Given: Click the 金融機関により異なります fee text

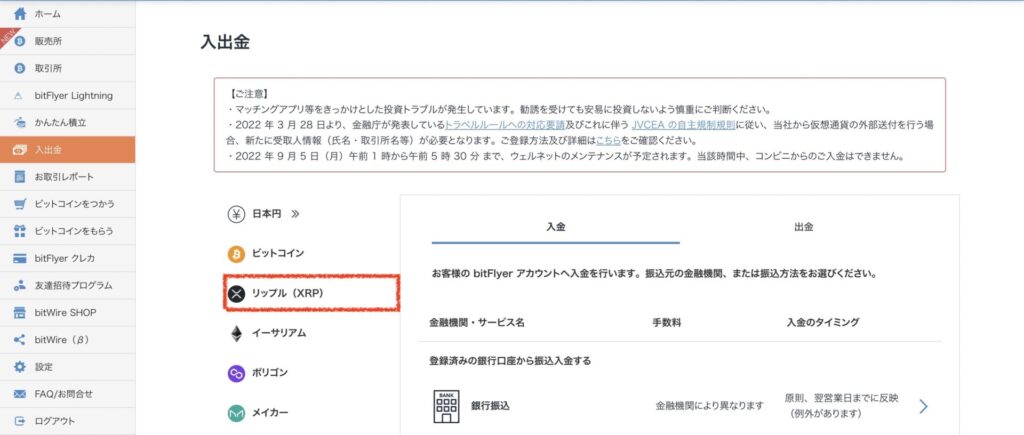Looking at the screenshot, I should click(710, 406).
